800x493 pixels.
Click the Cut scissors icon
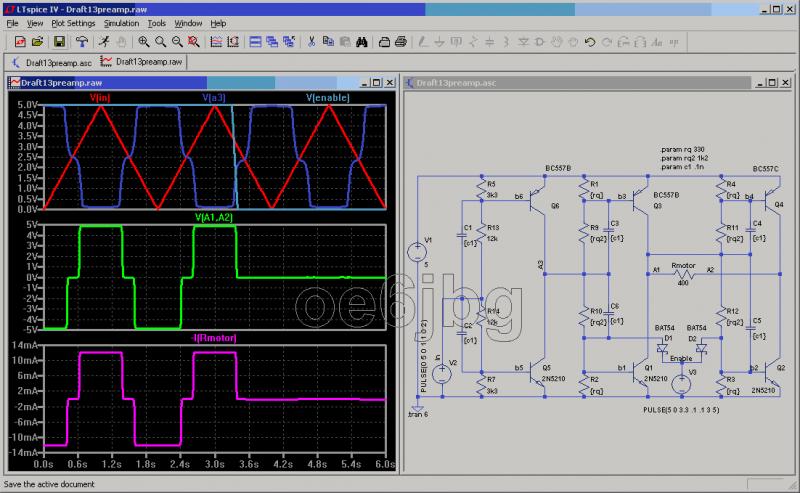click(x=312, y=42)
